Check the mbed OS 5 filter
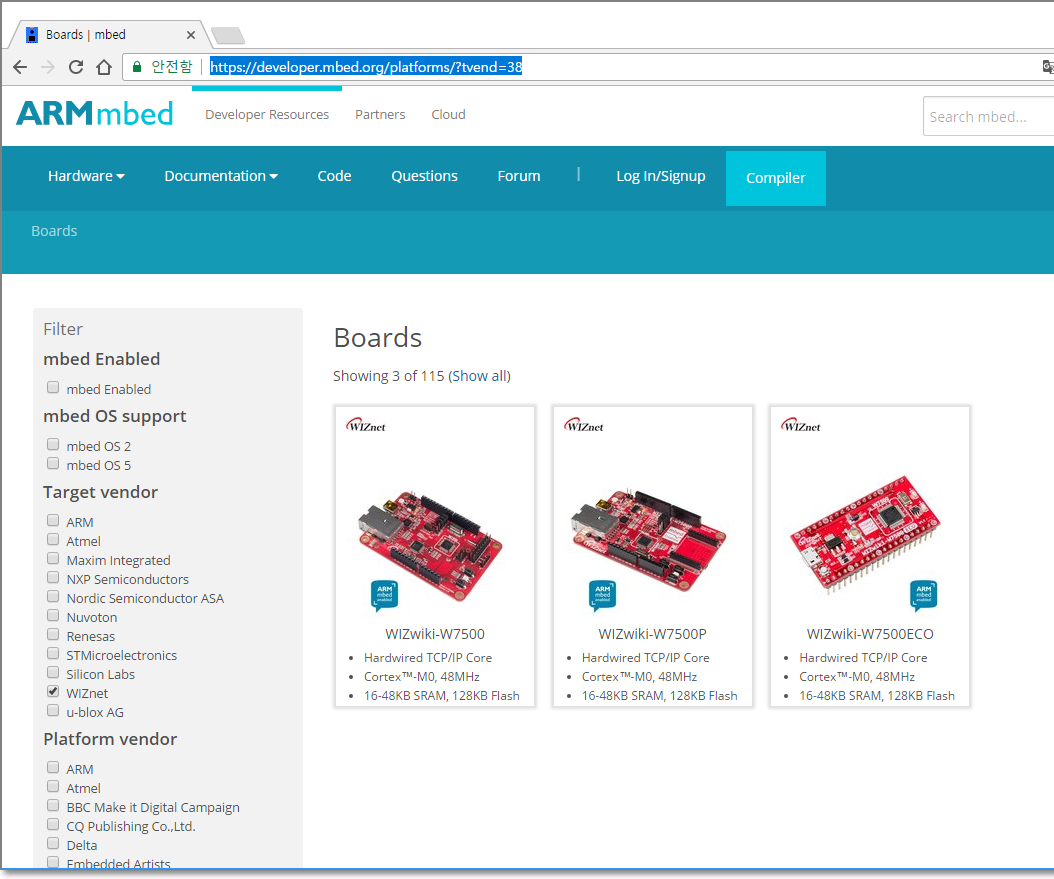 tap(53, 463)
